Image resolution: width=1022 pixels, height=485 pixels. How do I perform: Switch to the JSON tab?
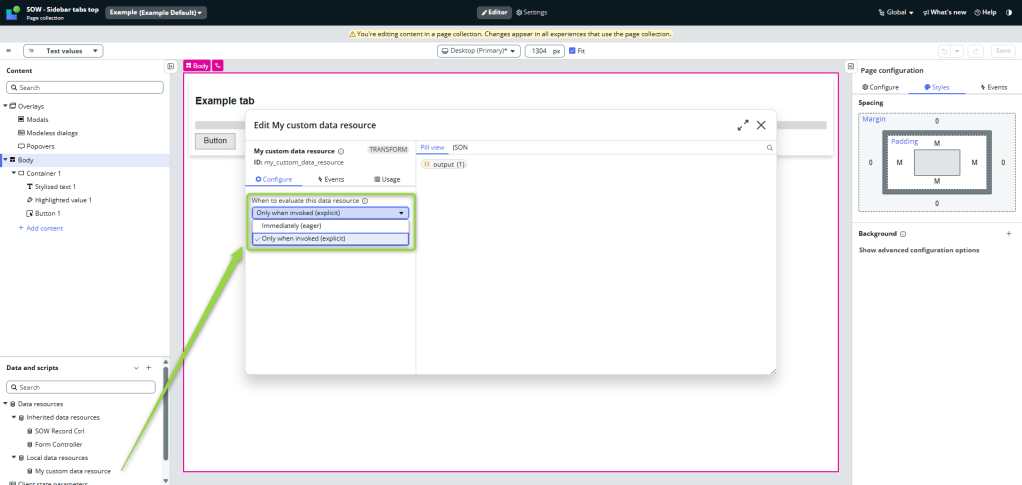460,148
